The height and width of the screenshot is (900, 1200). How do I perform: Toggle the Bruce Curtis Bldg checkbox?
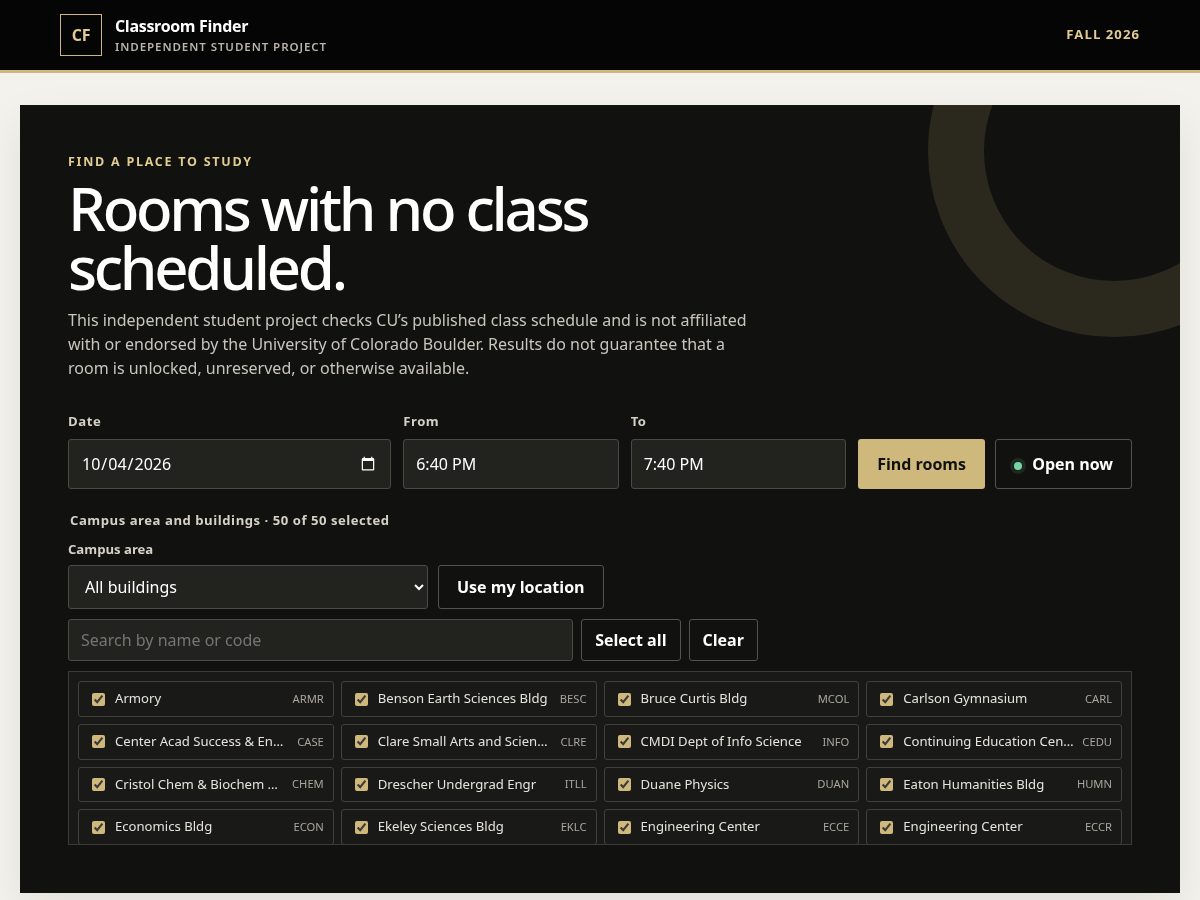(624, 699)
